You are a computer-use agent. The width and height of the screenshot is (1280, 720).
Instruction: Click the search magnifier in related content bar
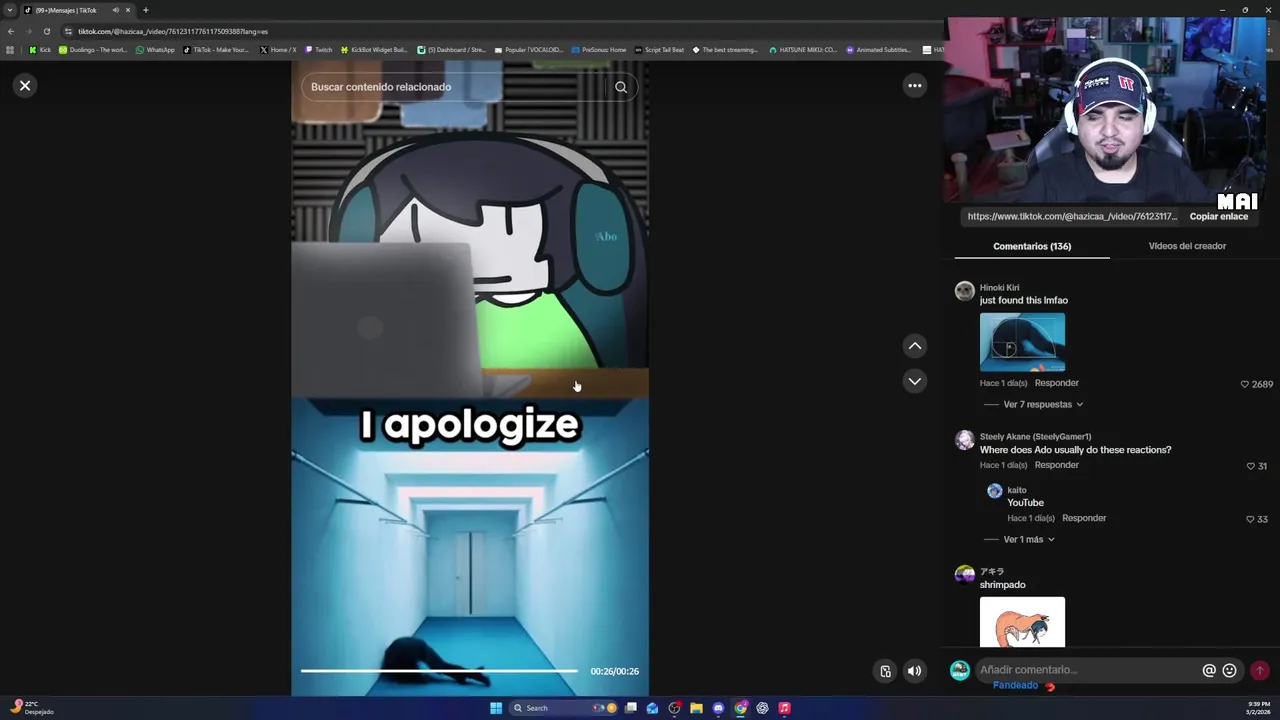click(621, 87)
